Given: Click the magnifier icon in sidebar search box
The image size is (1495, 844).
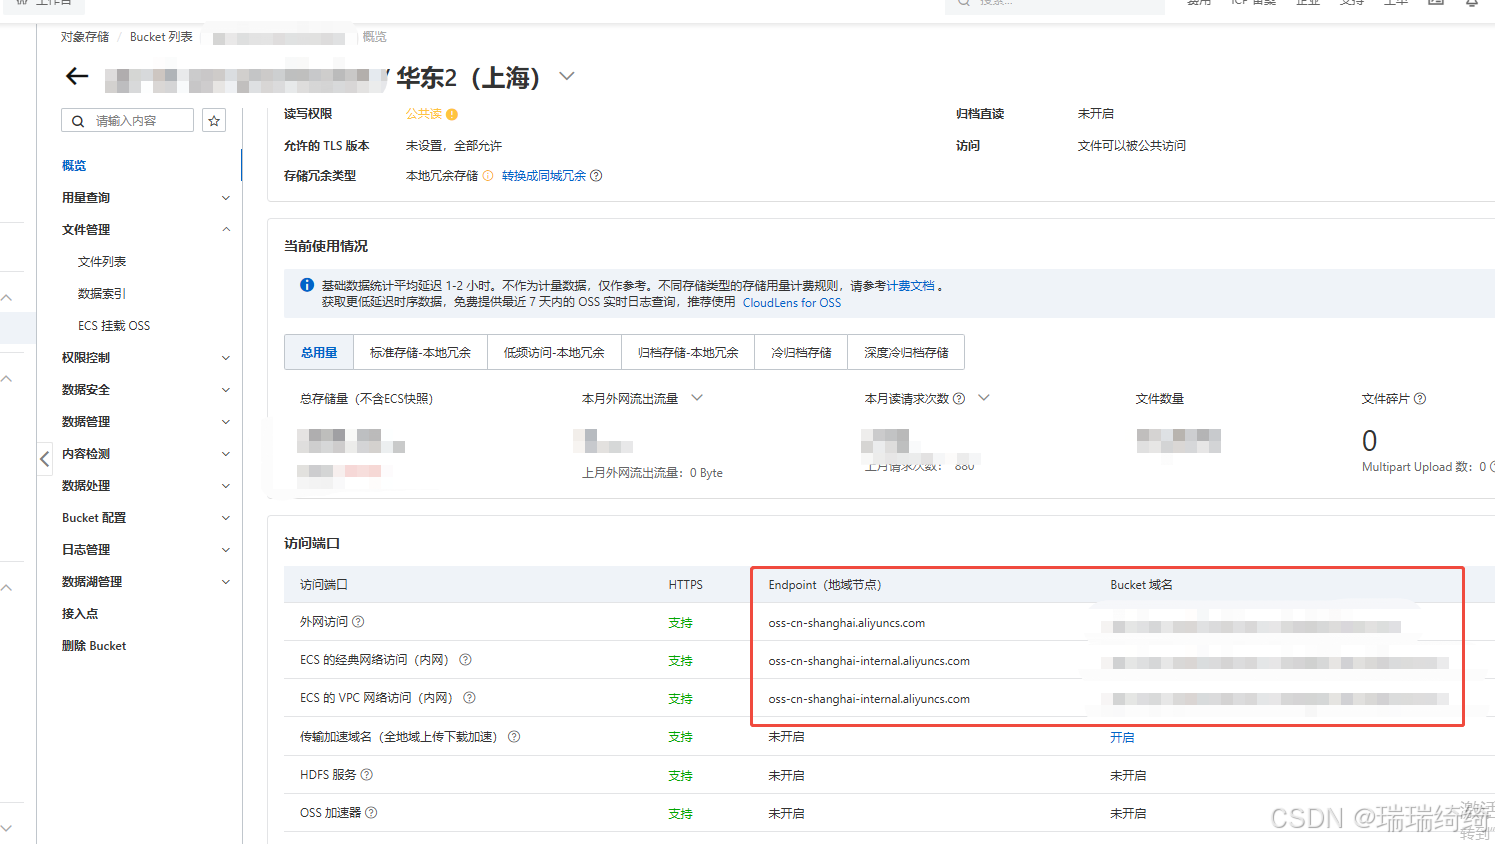Looking at the screenshot, I should (x=78, y=121).
